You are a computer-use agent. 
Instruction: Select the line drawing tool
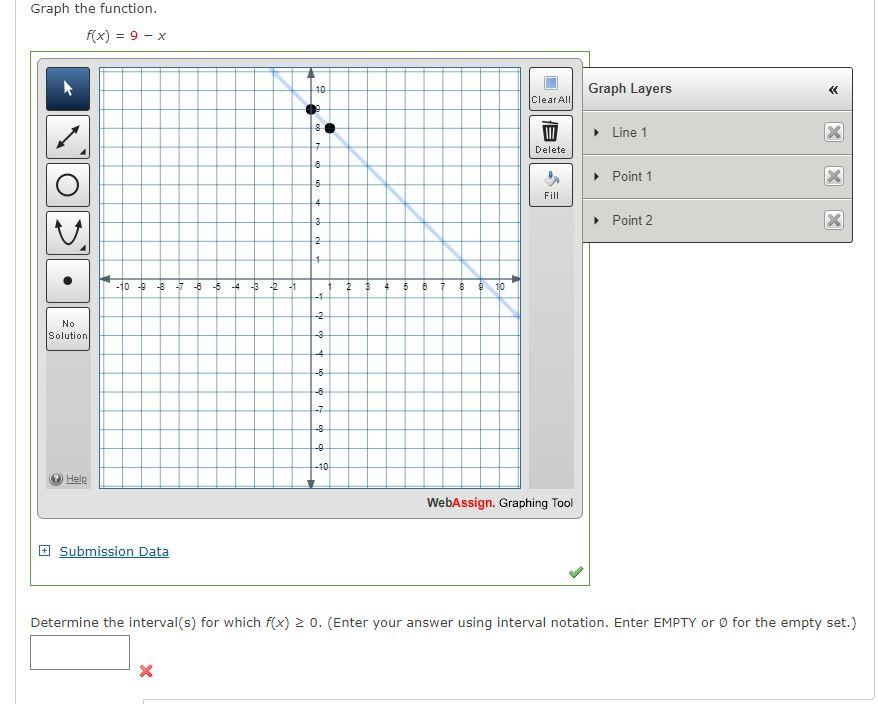point(67,136)
